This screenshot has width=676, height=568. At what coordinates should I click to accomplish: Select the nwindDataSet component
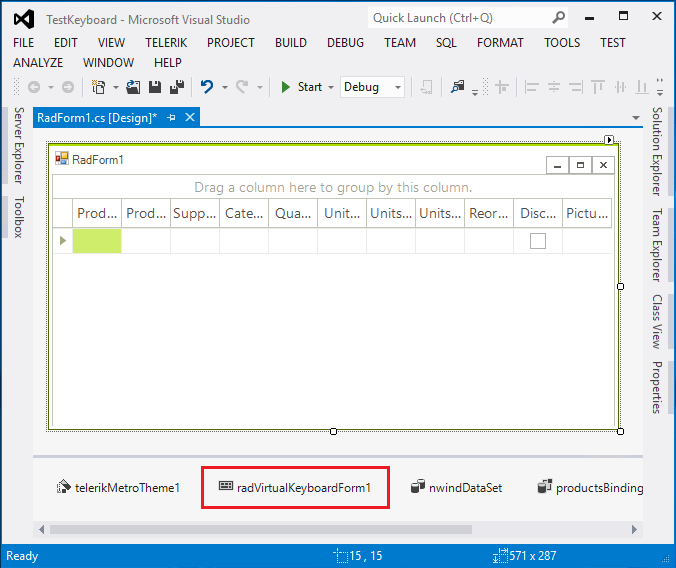457,487
